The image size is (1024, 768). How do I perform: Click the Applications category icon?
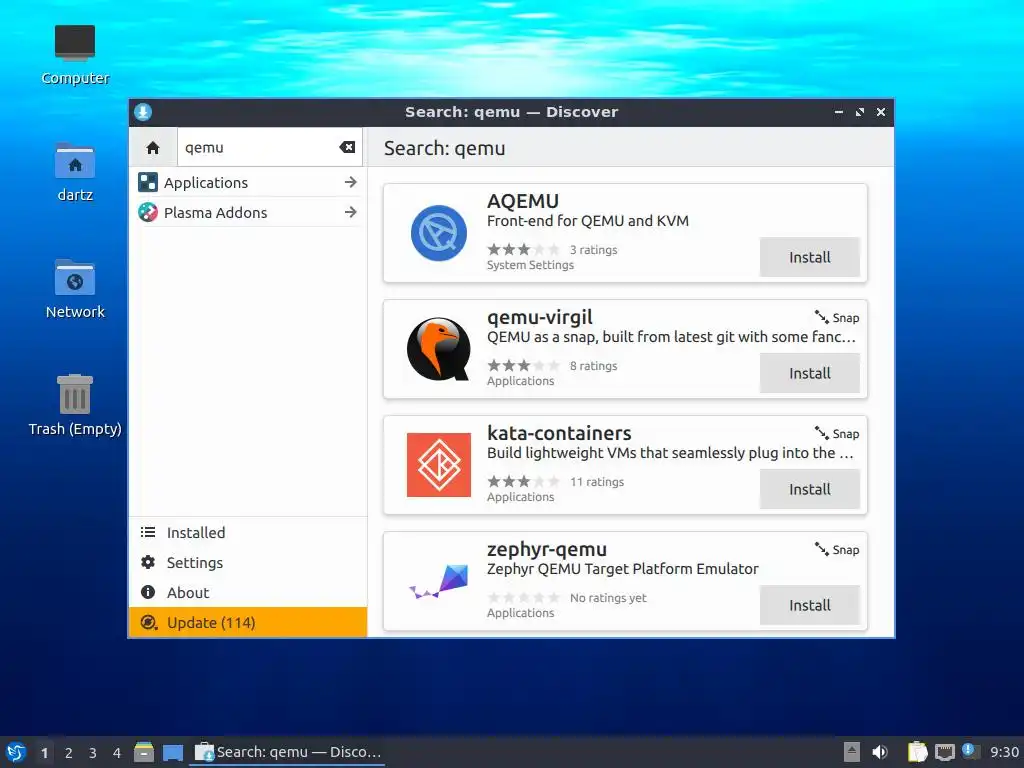148,182
